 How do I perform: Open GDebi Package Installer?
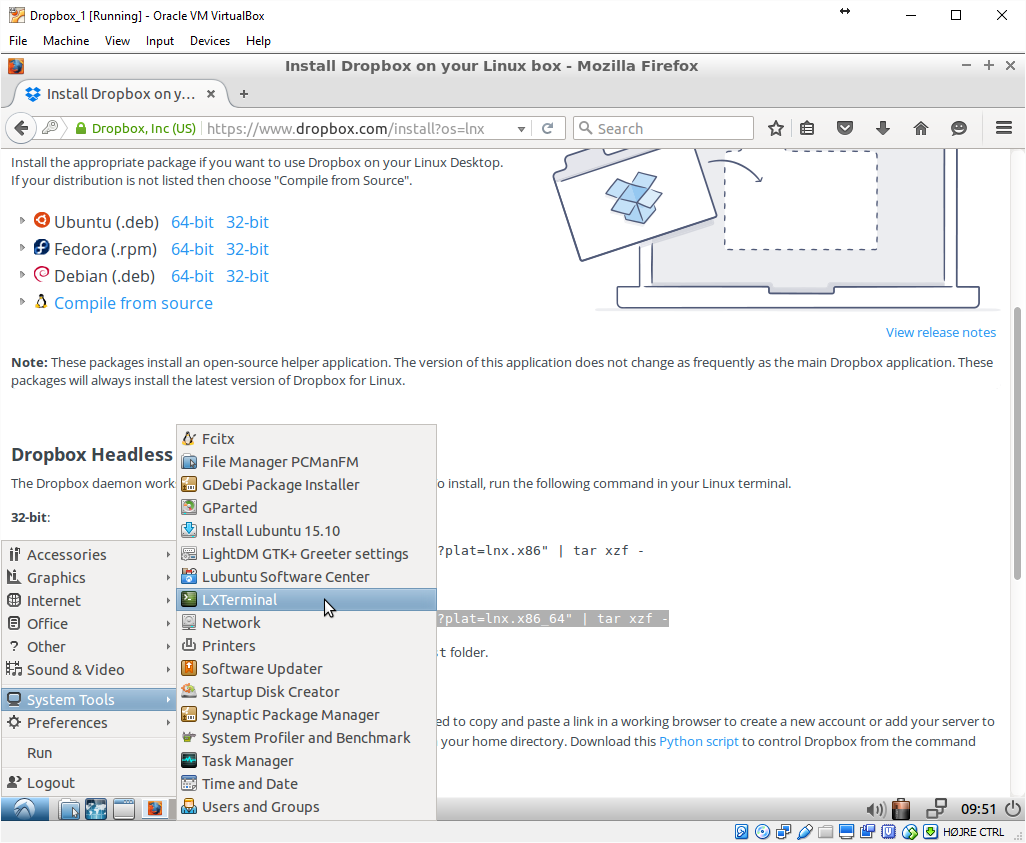(306, 484)
